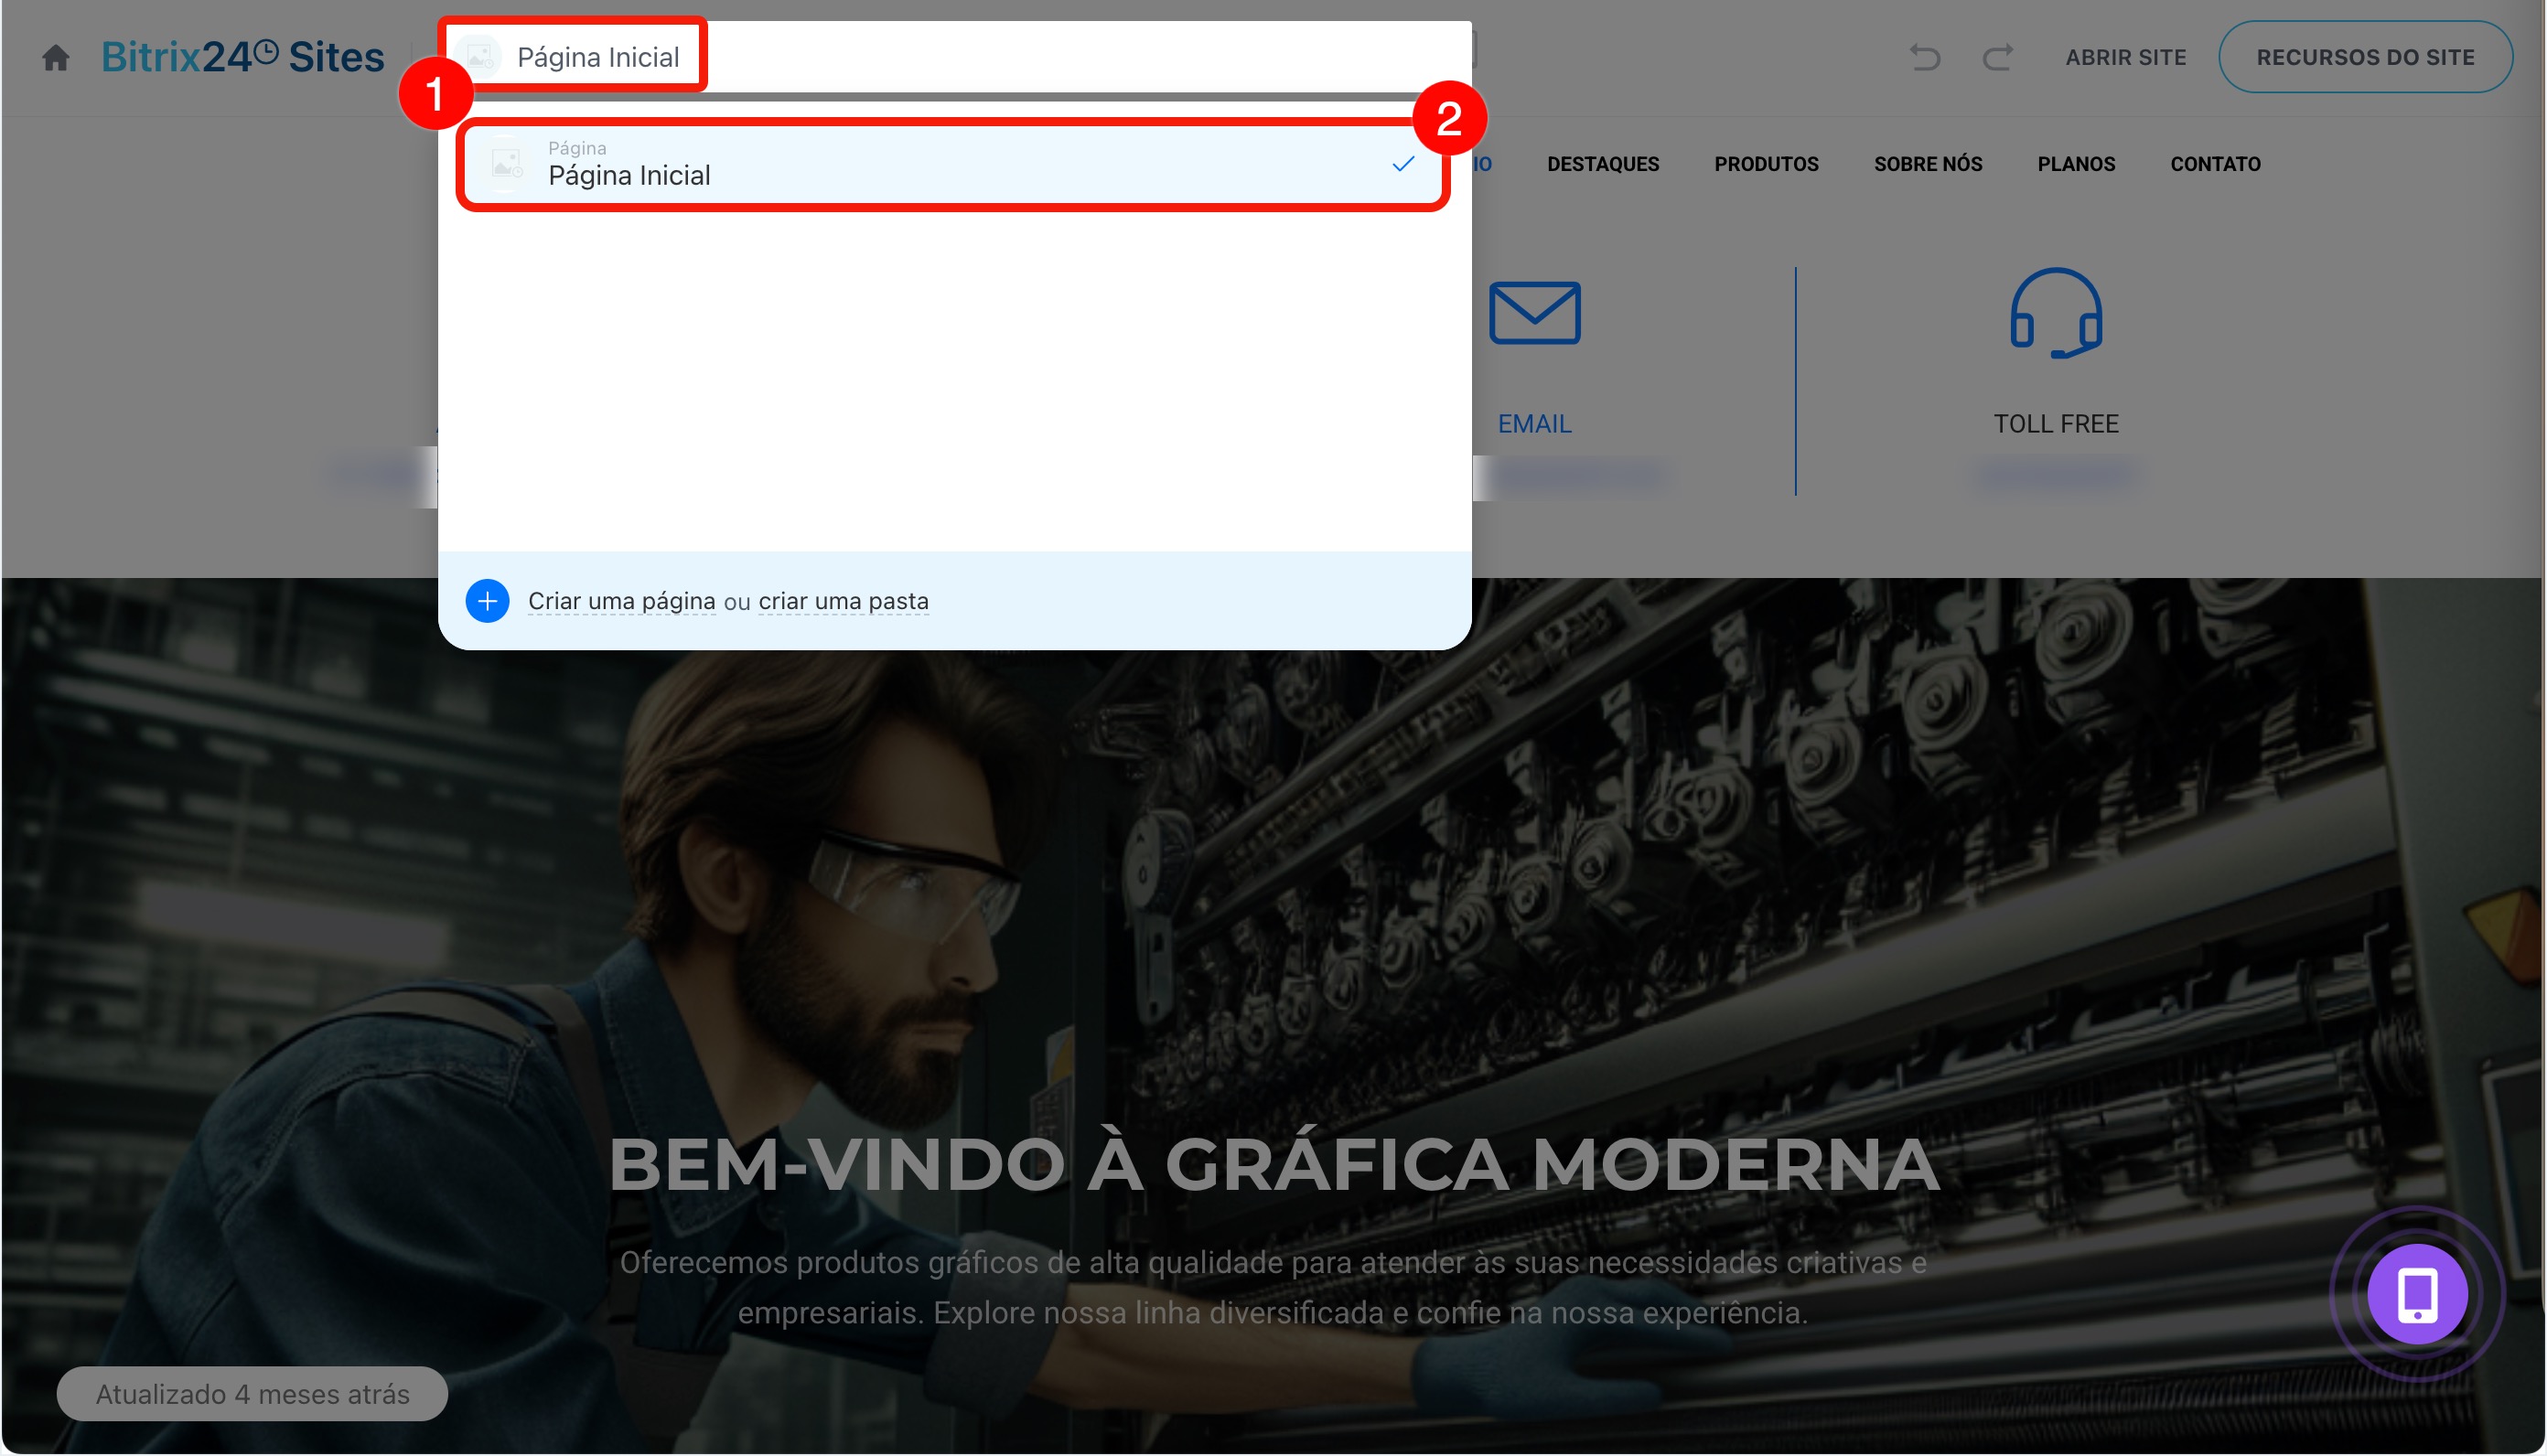Click the criar uma pasta link
The height and width of the screenshot is (1456, 2547).
pyautogui.click(x=843, y=601)
